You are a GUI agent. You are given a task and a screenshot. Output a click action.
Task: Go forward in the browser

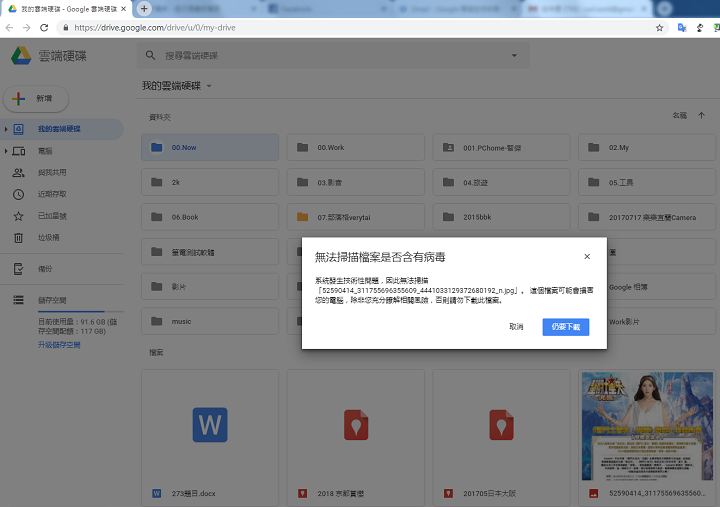tap(27, 28)
